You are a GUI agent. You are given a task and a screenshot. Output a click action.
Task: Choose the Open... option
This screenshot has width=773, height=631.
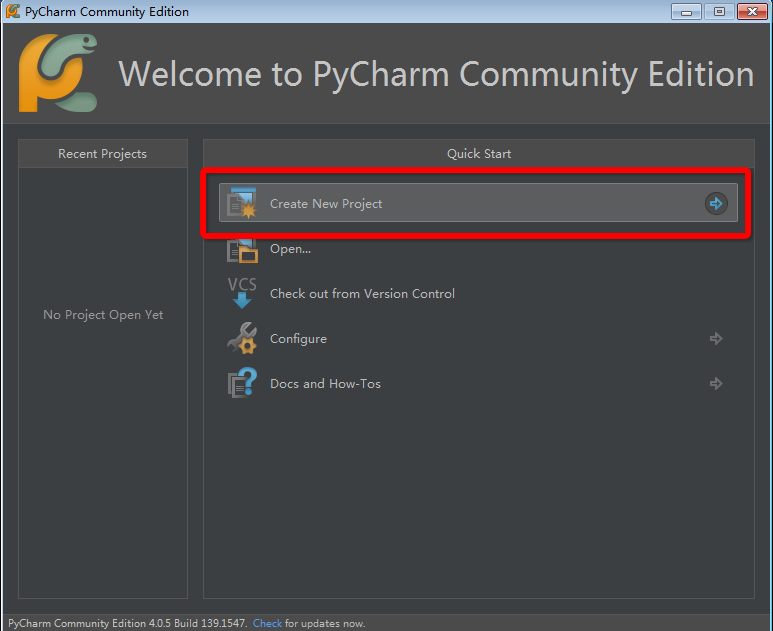click(x=290, y=248)
